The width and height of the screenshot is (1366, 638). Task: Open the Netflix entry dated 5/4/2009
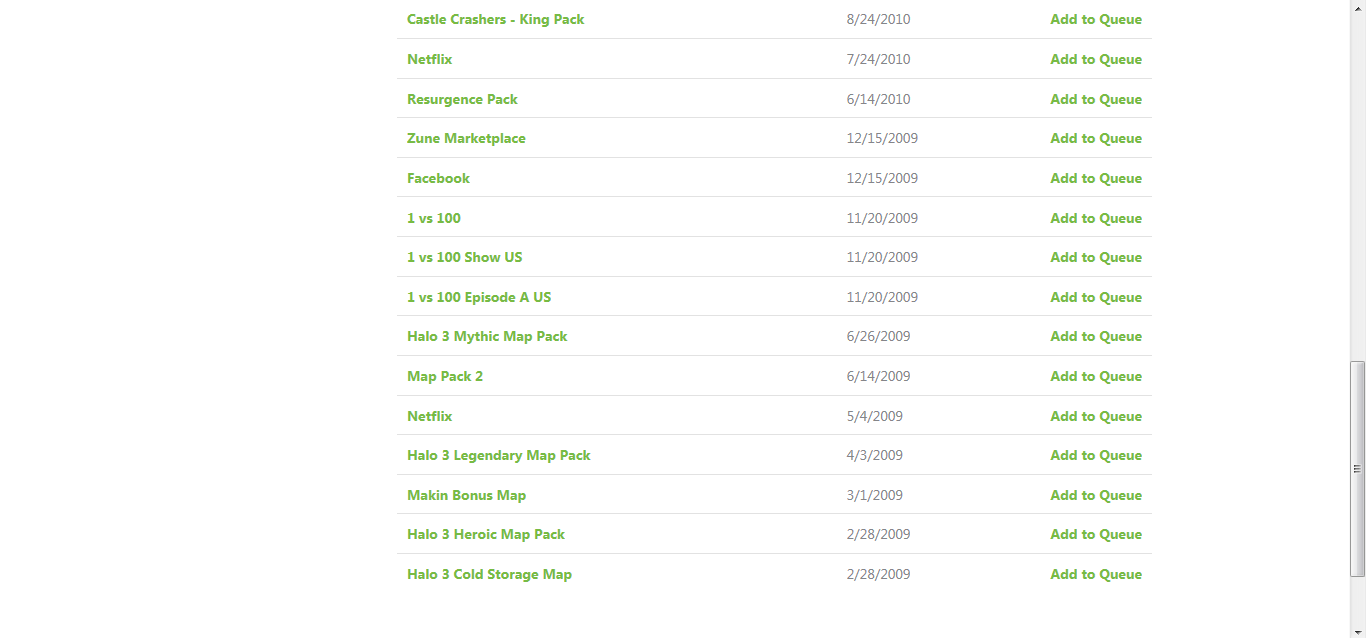(429, 416)
